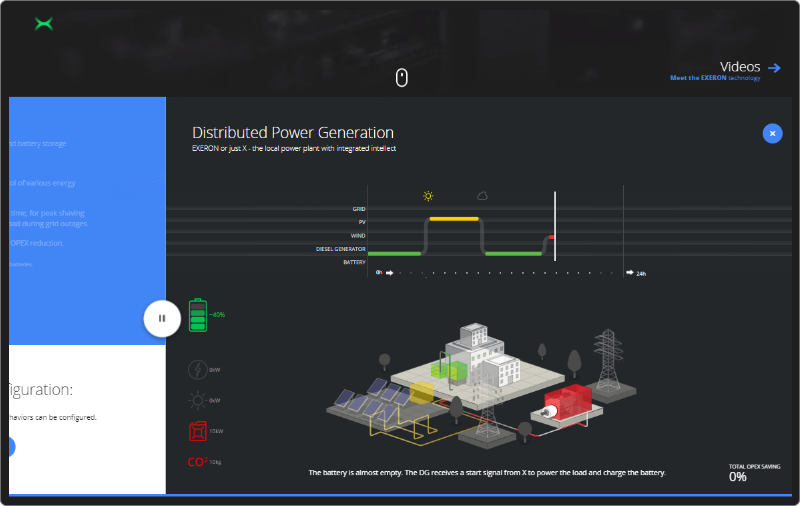800x506 pixels.
Task: Select the GRID row label
Action: (x=359, y=209)
